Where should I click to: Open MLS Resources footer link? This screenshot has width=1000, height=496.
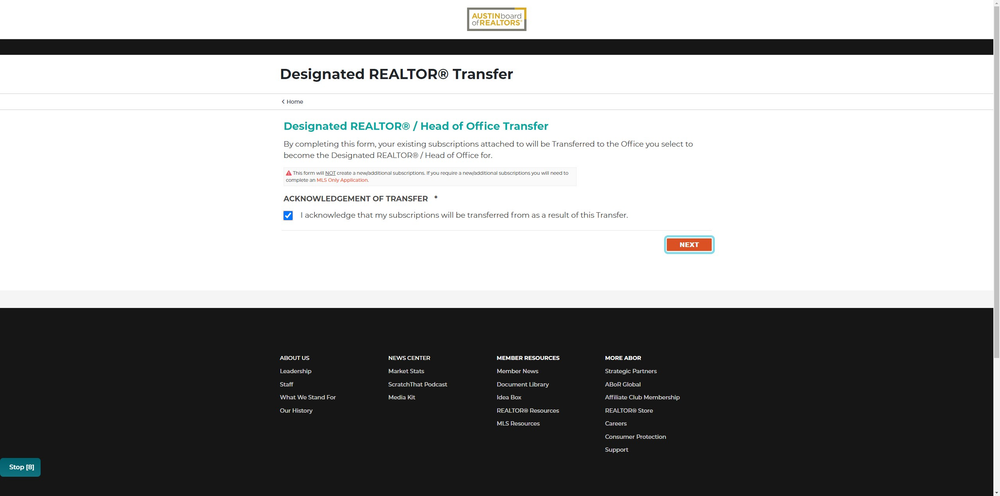[518, 423]
